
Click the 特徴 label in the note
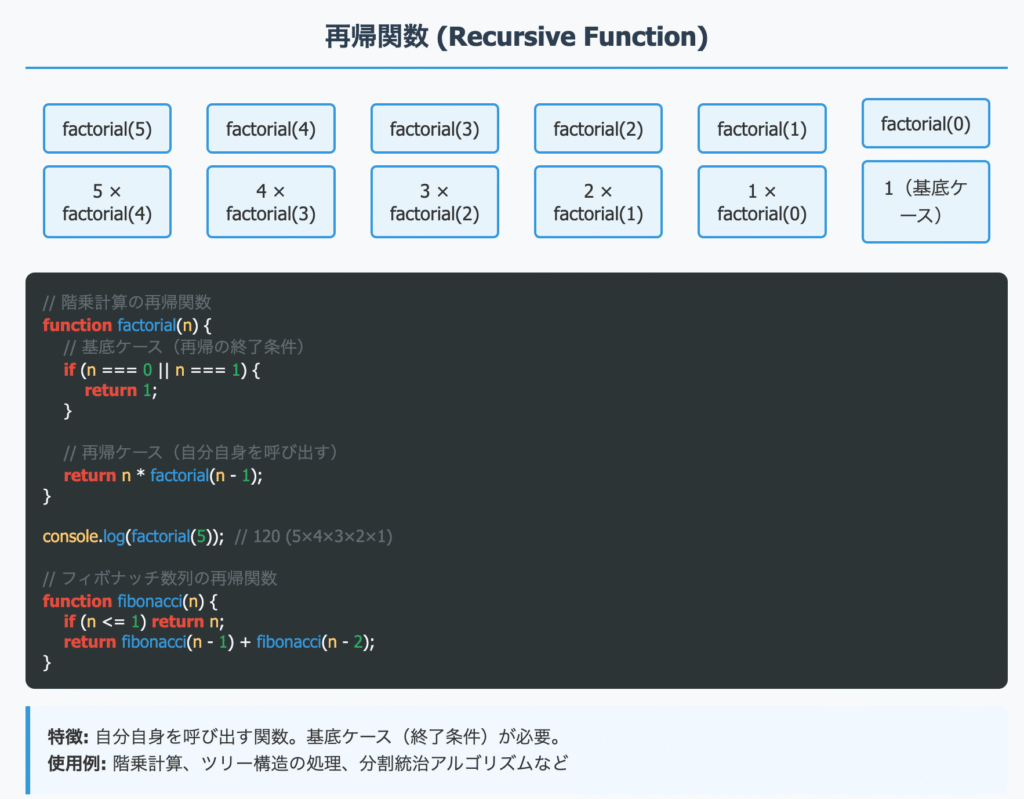[67, 737]
